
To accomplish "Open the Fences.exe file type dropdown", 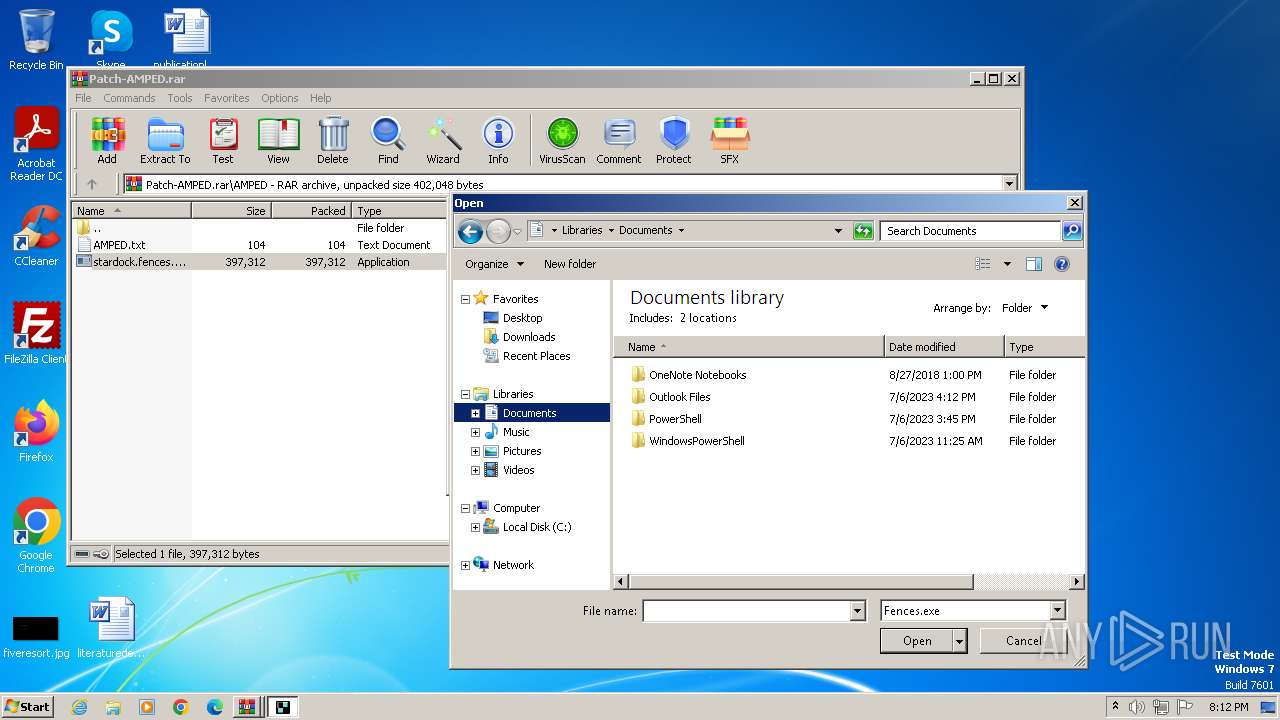I will pos(1057,611).
